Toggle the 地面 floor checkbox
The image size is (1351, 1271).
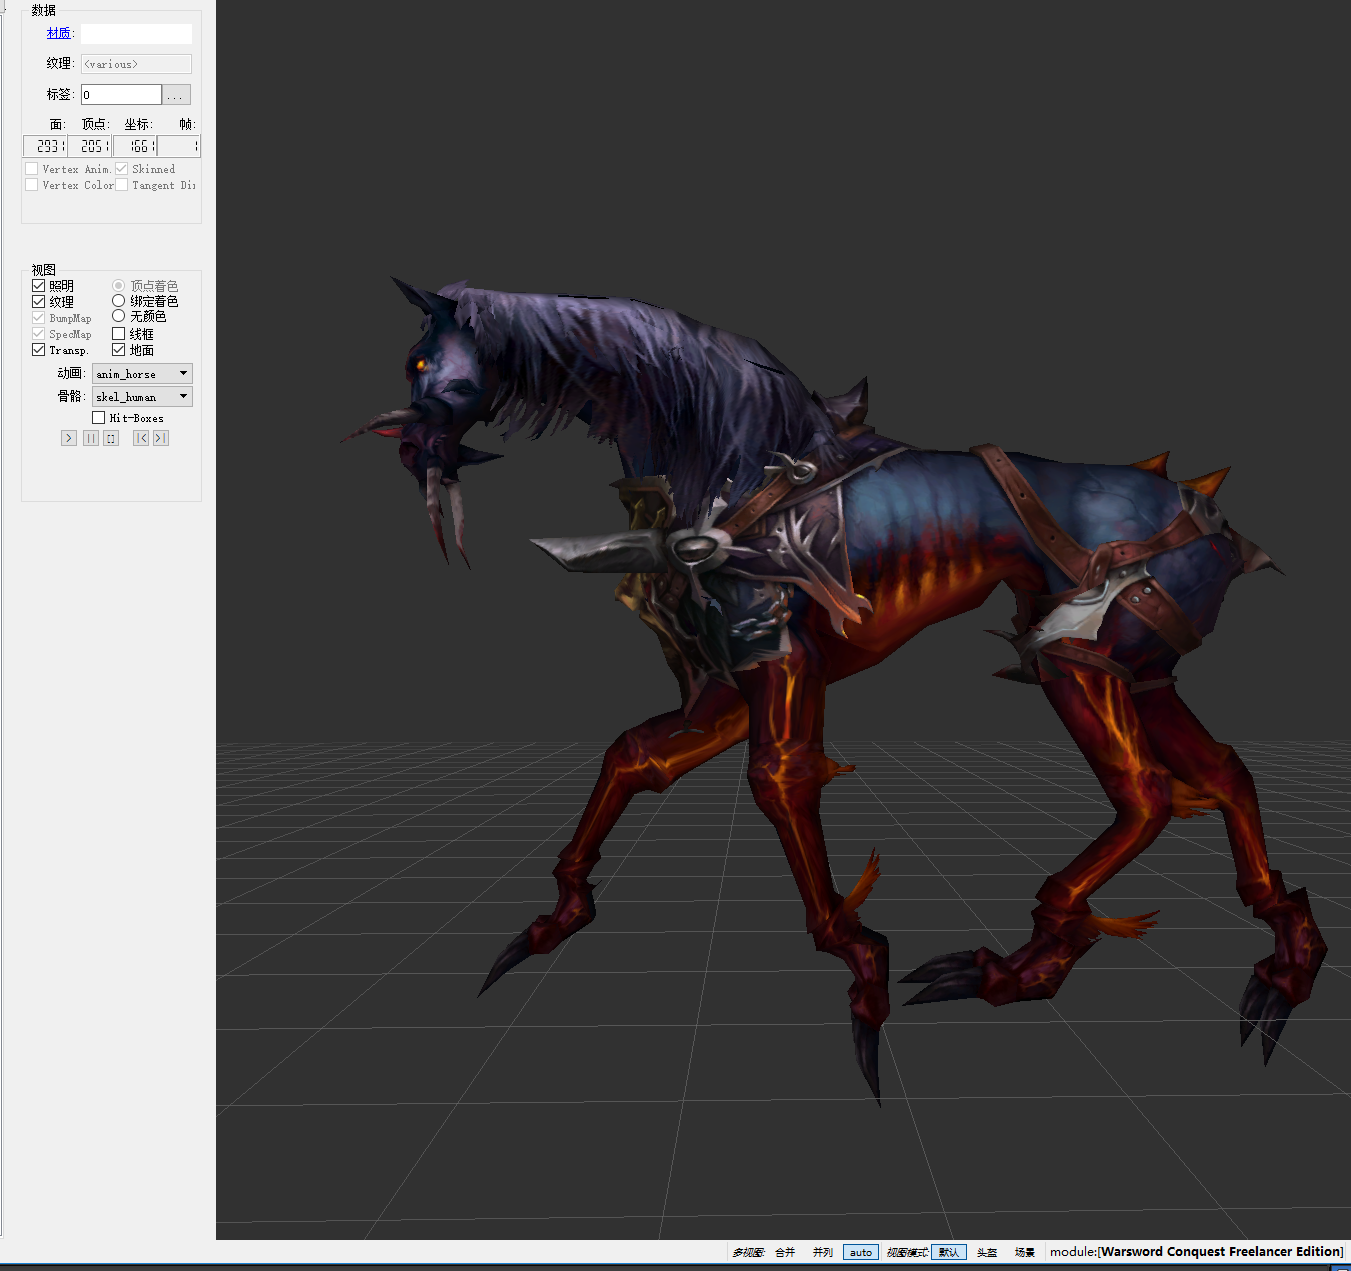click(x=118, y=350)
